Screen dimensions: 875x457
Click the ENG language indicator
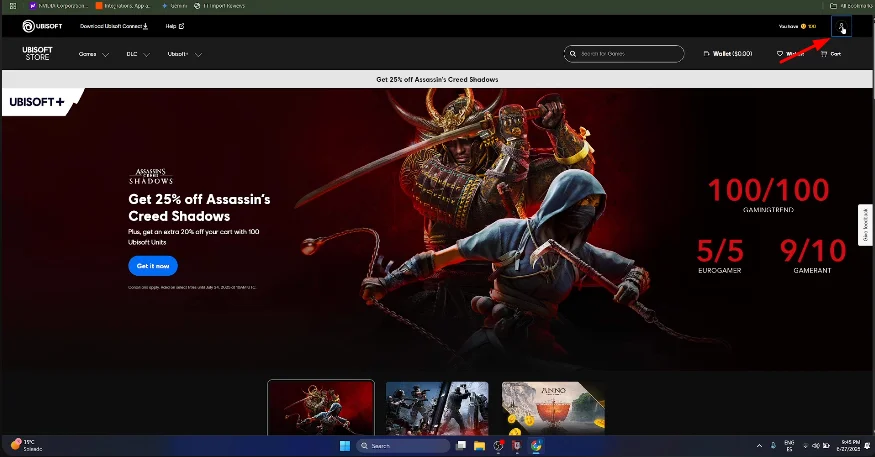(x=790, y=445)
